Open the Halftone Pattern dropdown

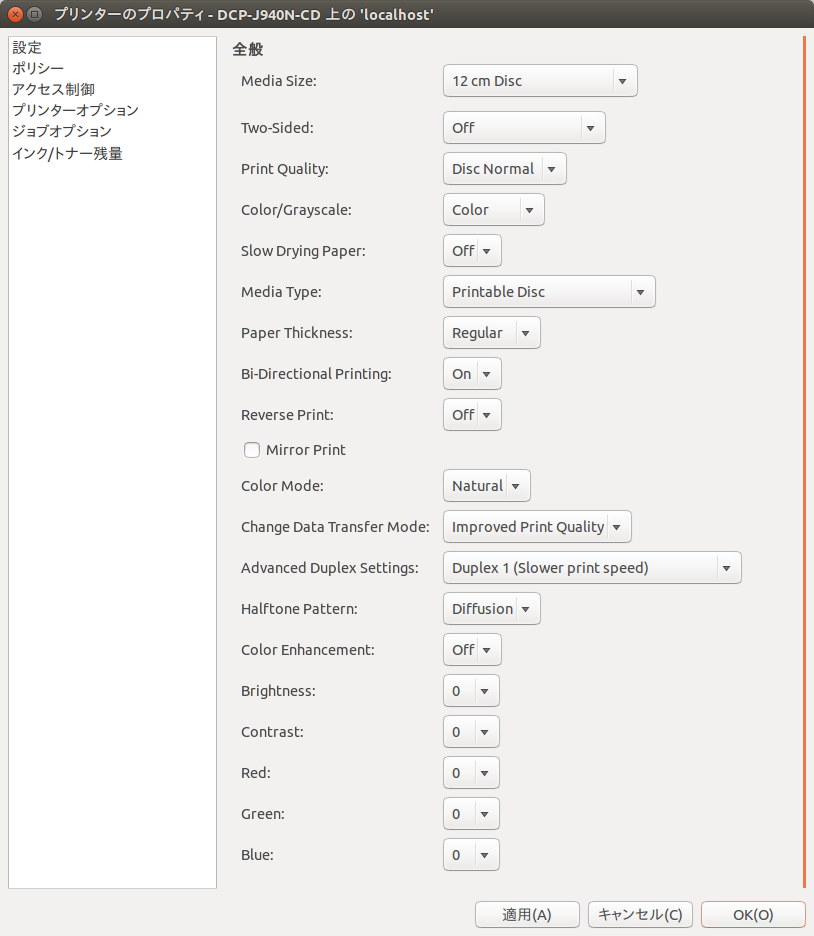pos(492,609)
